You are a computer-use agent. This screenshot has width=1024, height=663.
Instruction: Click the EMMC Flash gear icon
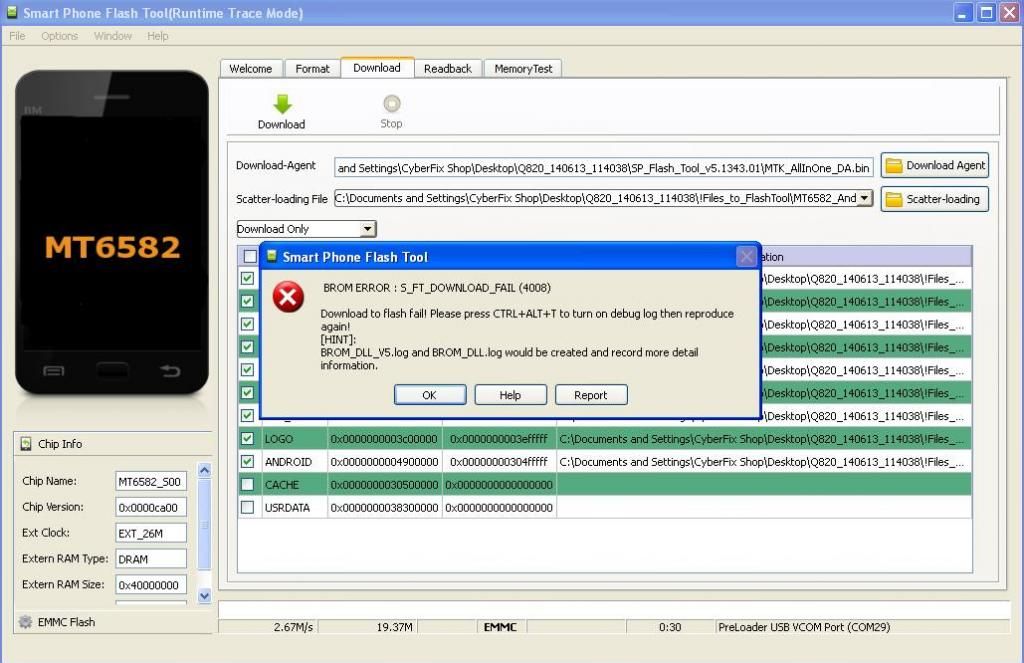click(25, 622)
